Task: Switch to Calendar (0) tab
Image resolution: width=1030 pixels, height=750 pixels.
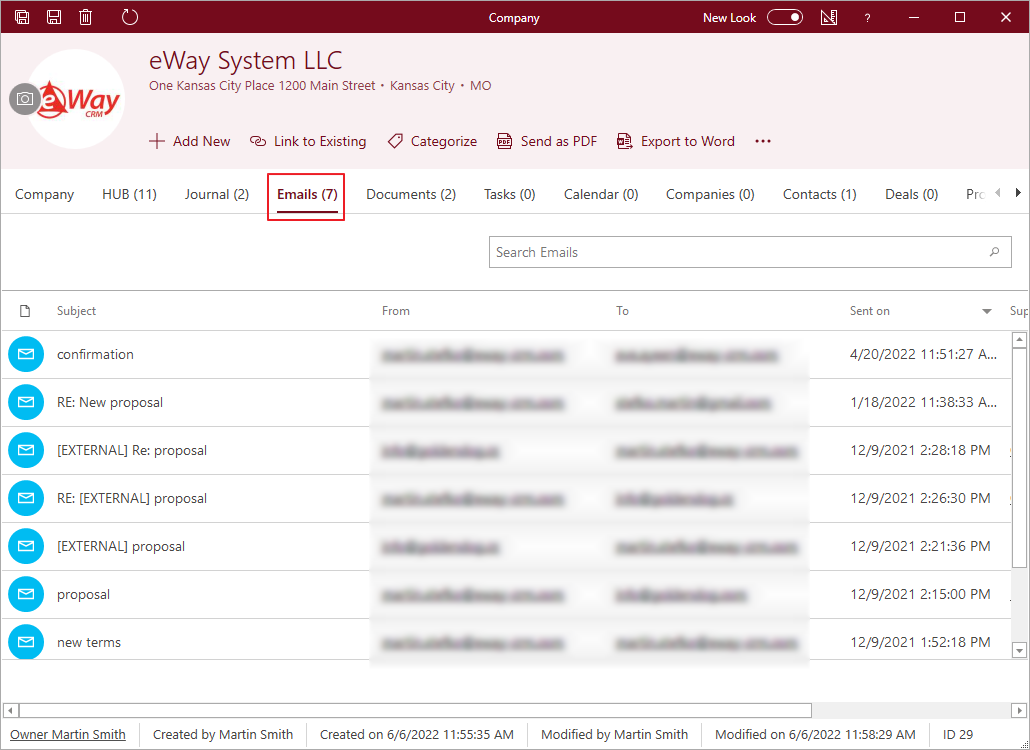Action: [x=601, y=194]
